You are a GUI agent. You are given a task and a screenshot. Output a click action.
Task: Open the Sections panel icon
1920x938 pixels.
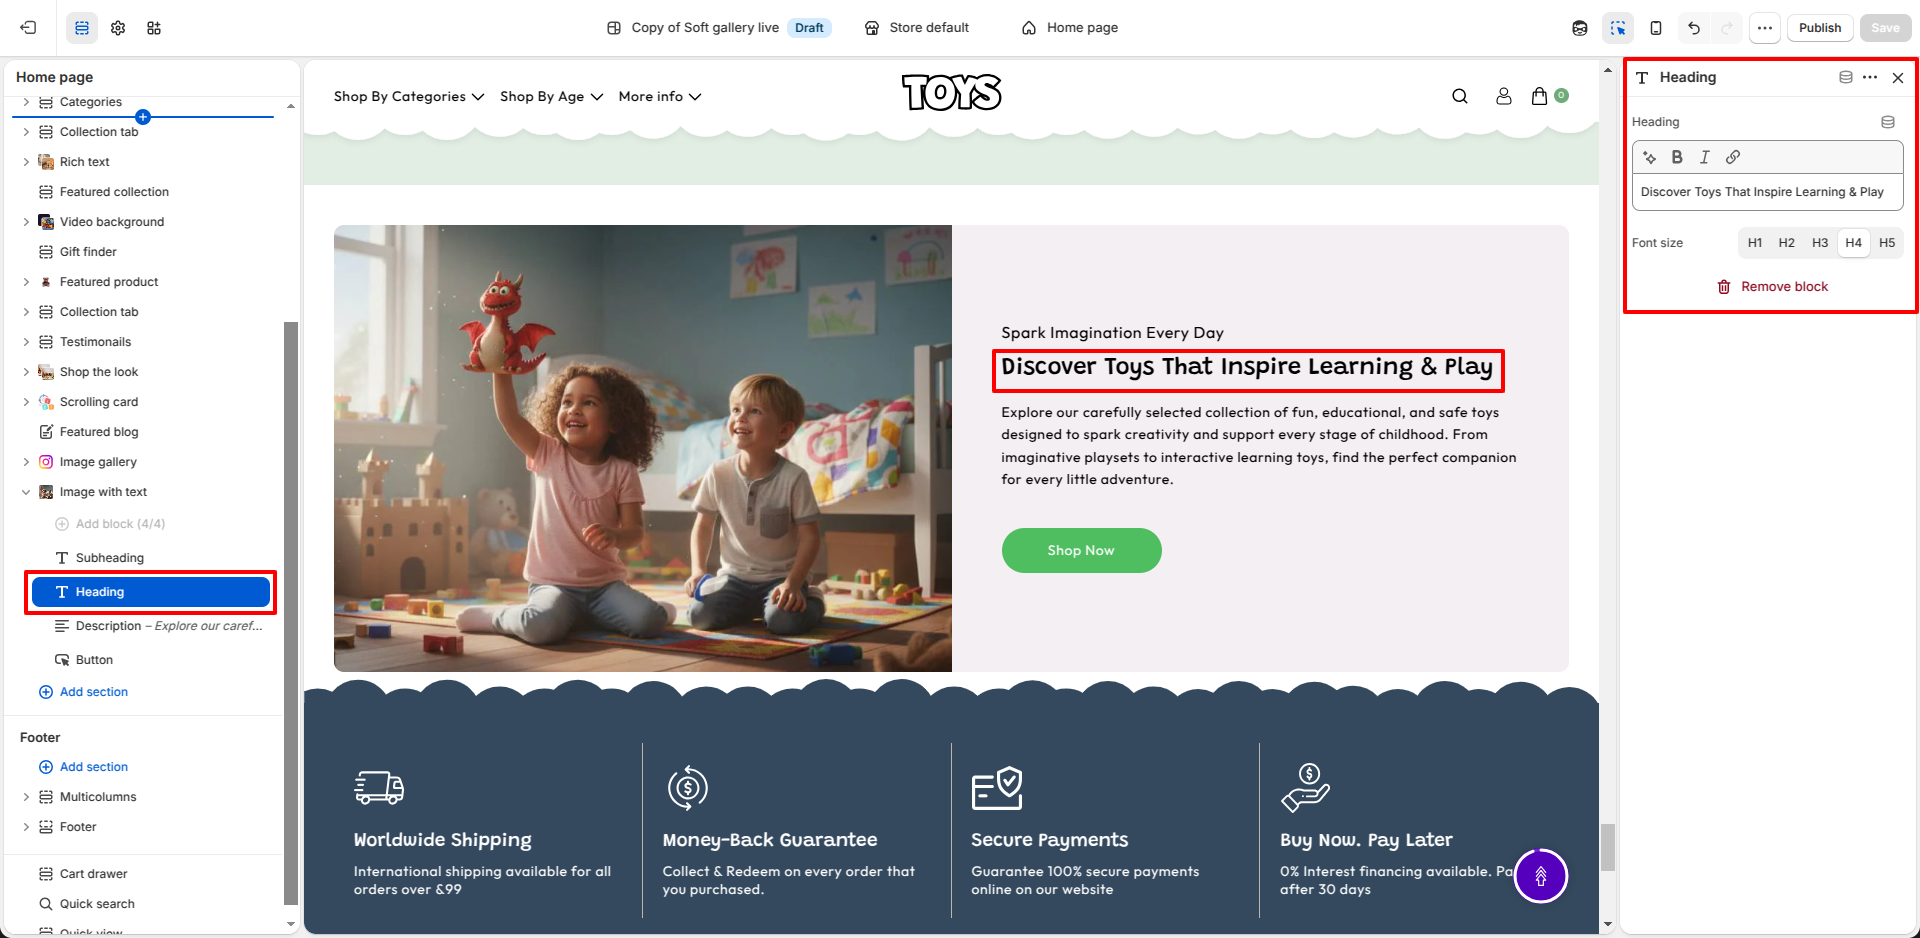pyautogui.click(x=82, y=28)
